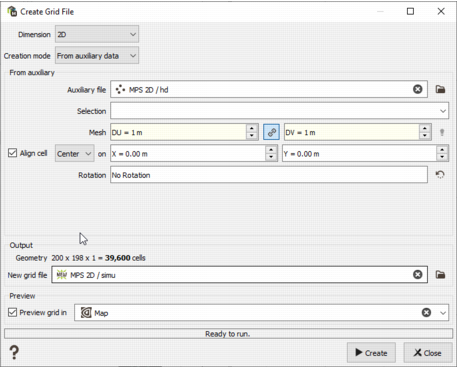Image resolution: width=457 pixels, height=367 pixels.
Task: Increase the DU mesh value
Action: [252, 128]
